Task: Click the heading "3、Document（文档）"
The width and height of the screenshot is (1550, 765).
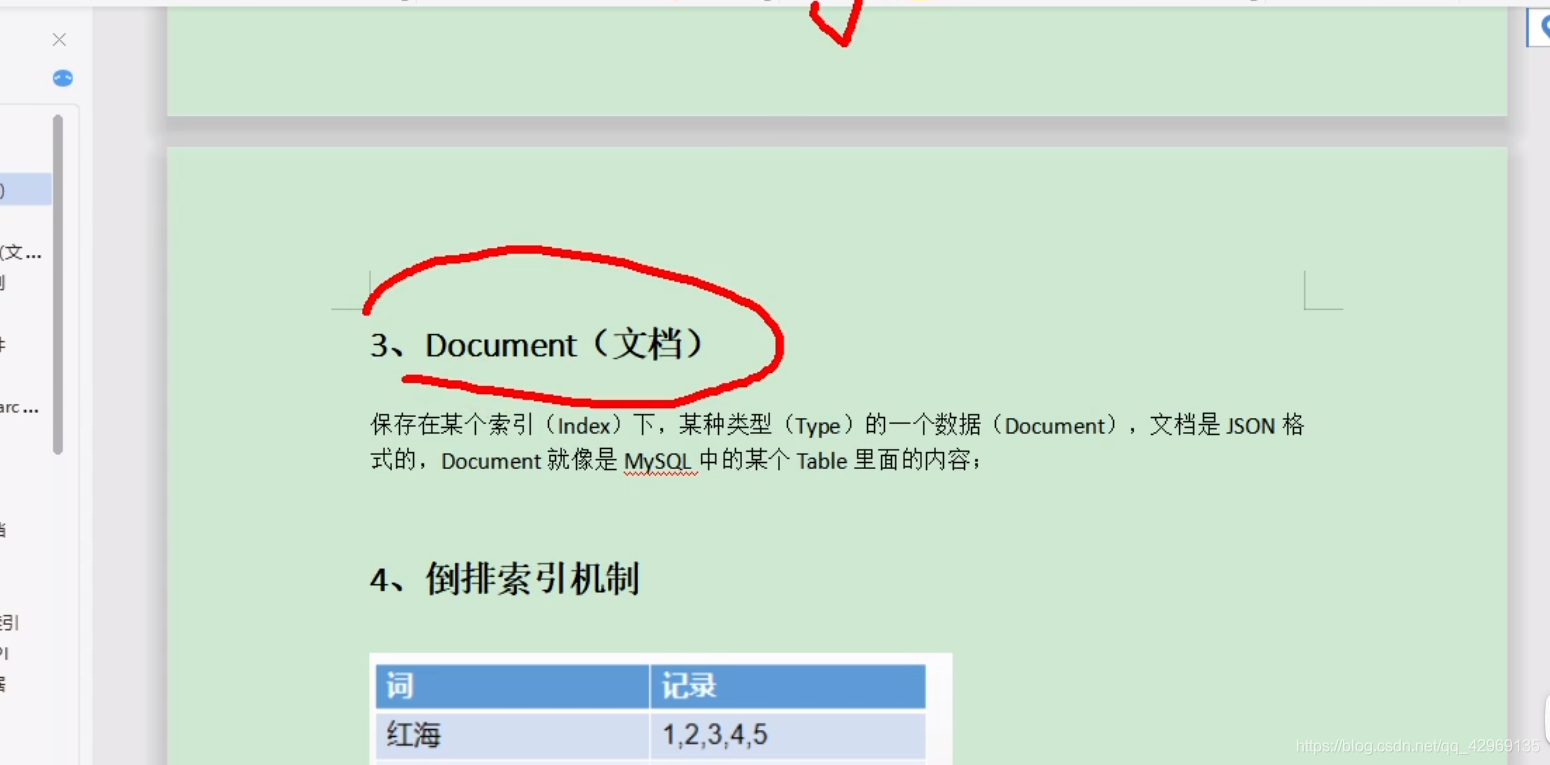Action: pyautogui.click(x=538, y=345)
